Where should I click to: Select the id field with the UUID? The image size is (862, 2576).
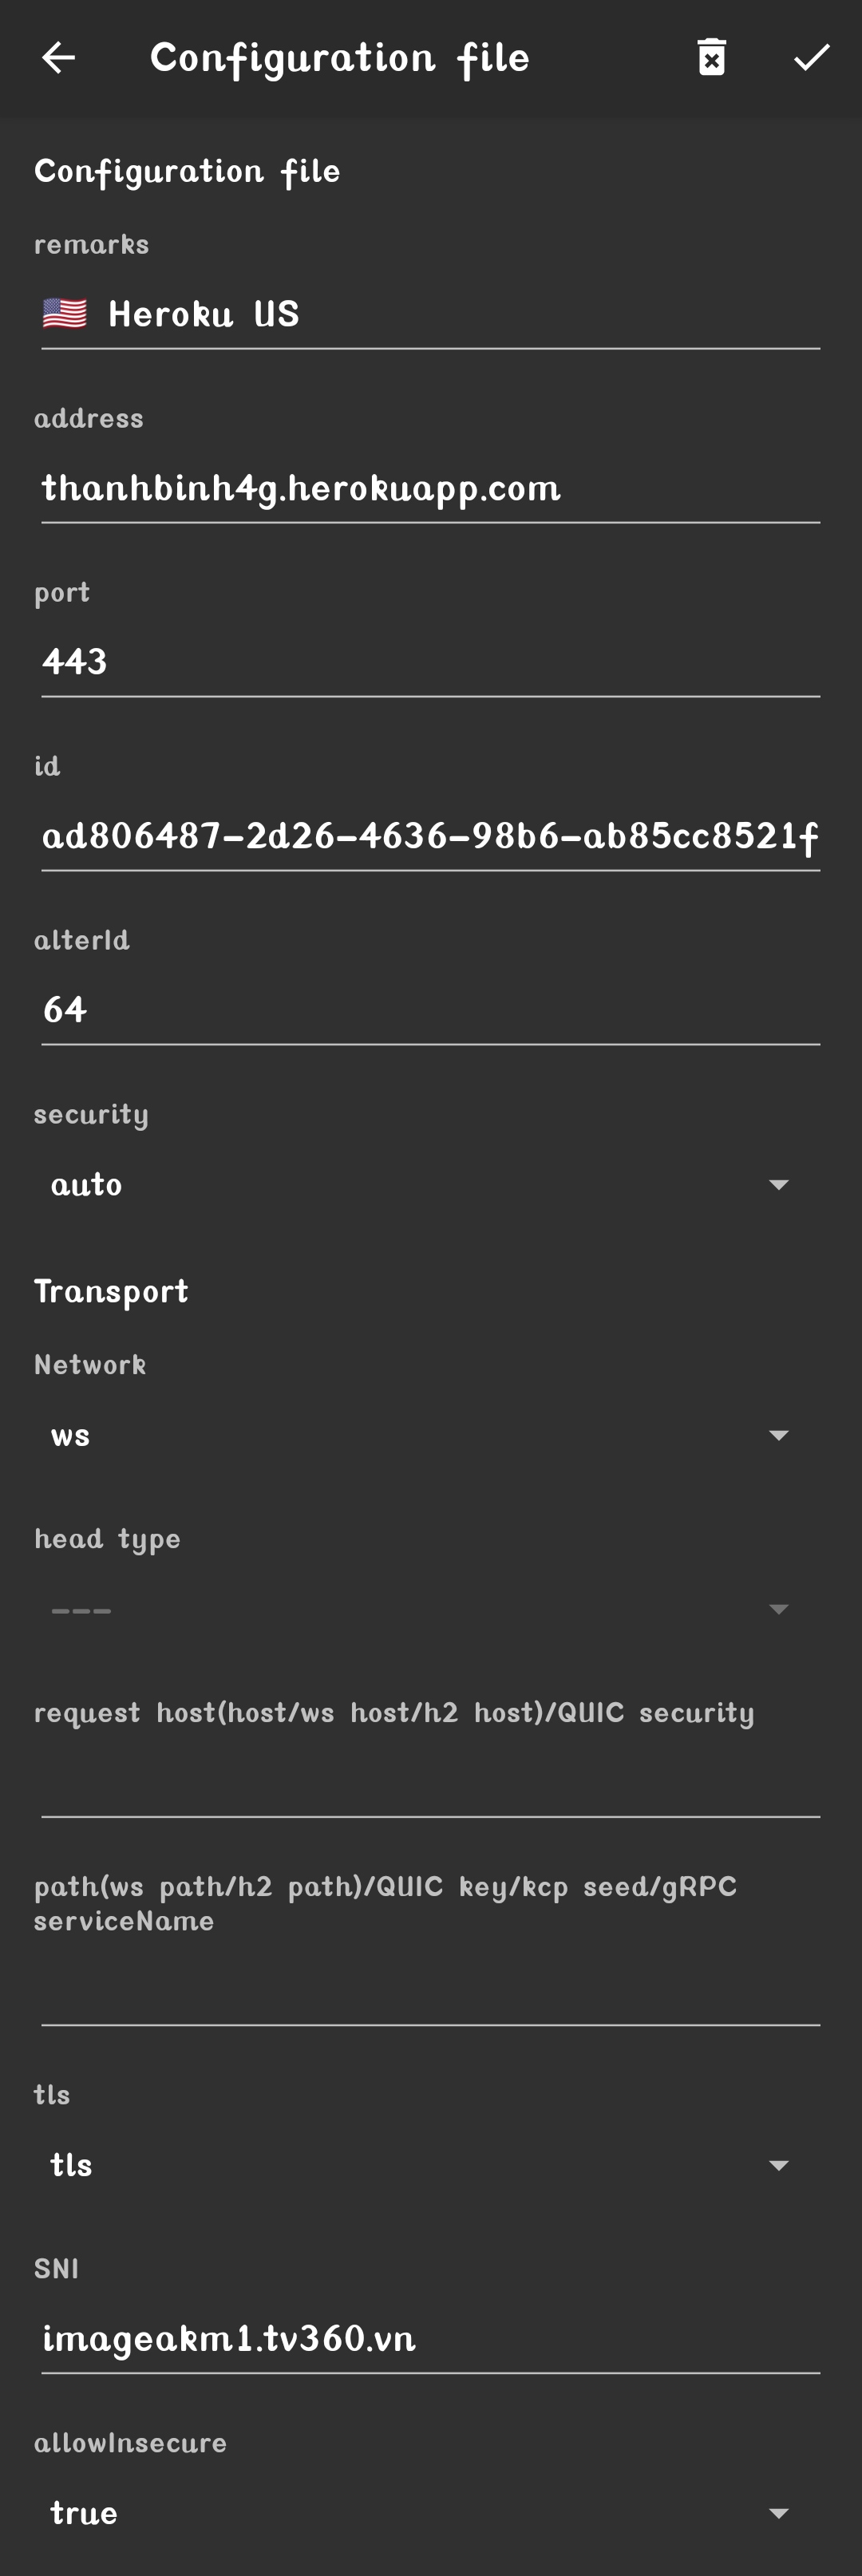pos(430,838)
